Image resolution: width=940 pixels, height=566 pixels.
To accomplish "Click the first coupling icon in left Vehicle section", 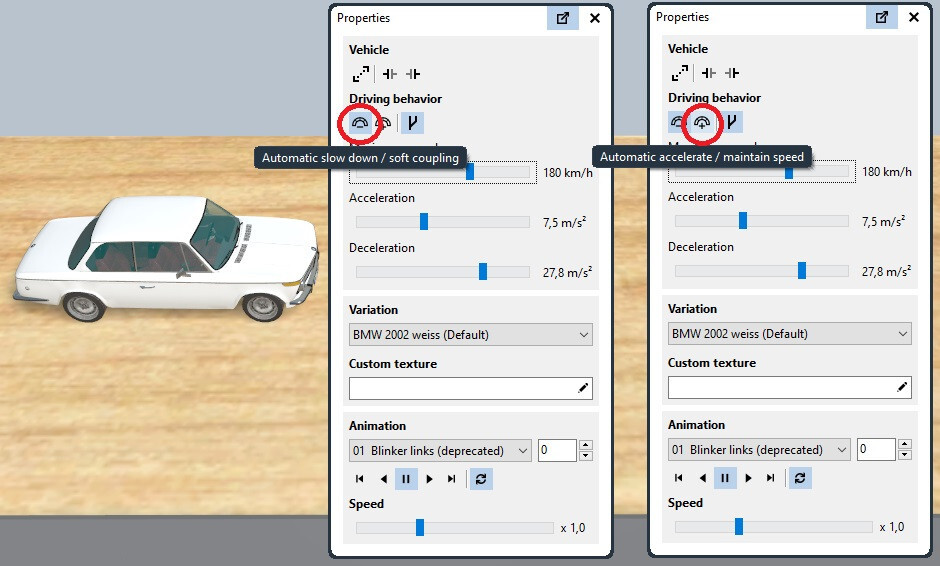I will (x=390, y=74).
